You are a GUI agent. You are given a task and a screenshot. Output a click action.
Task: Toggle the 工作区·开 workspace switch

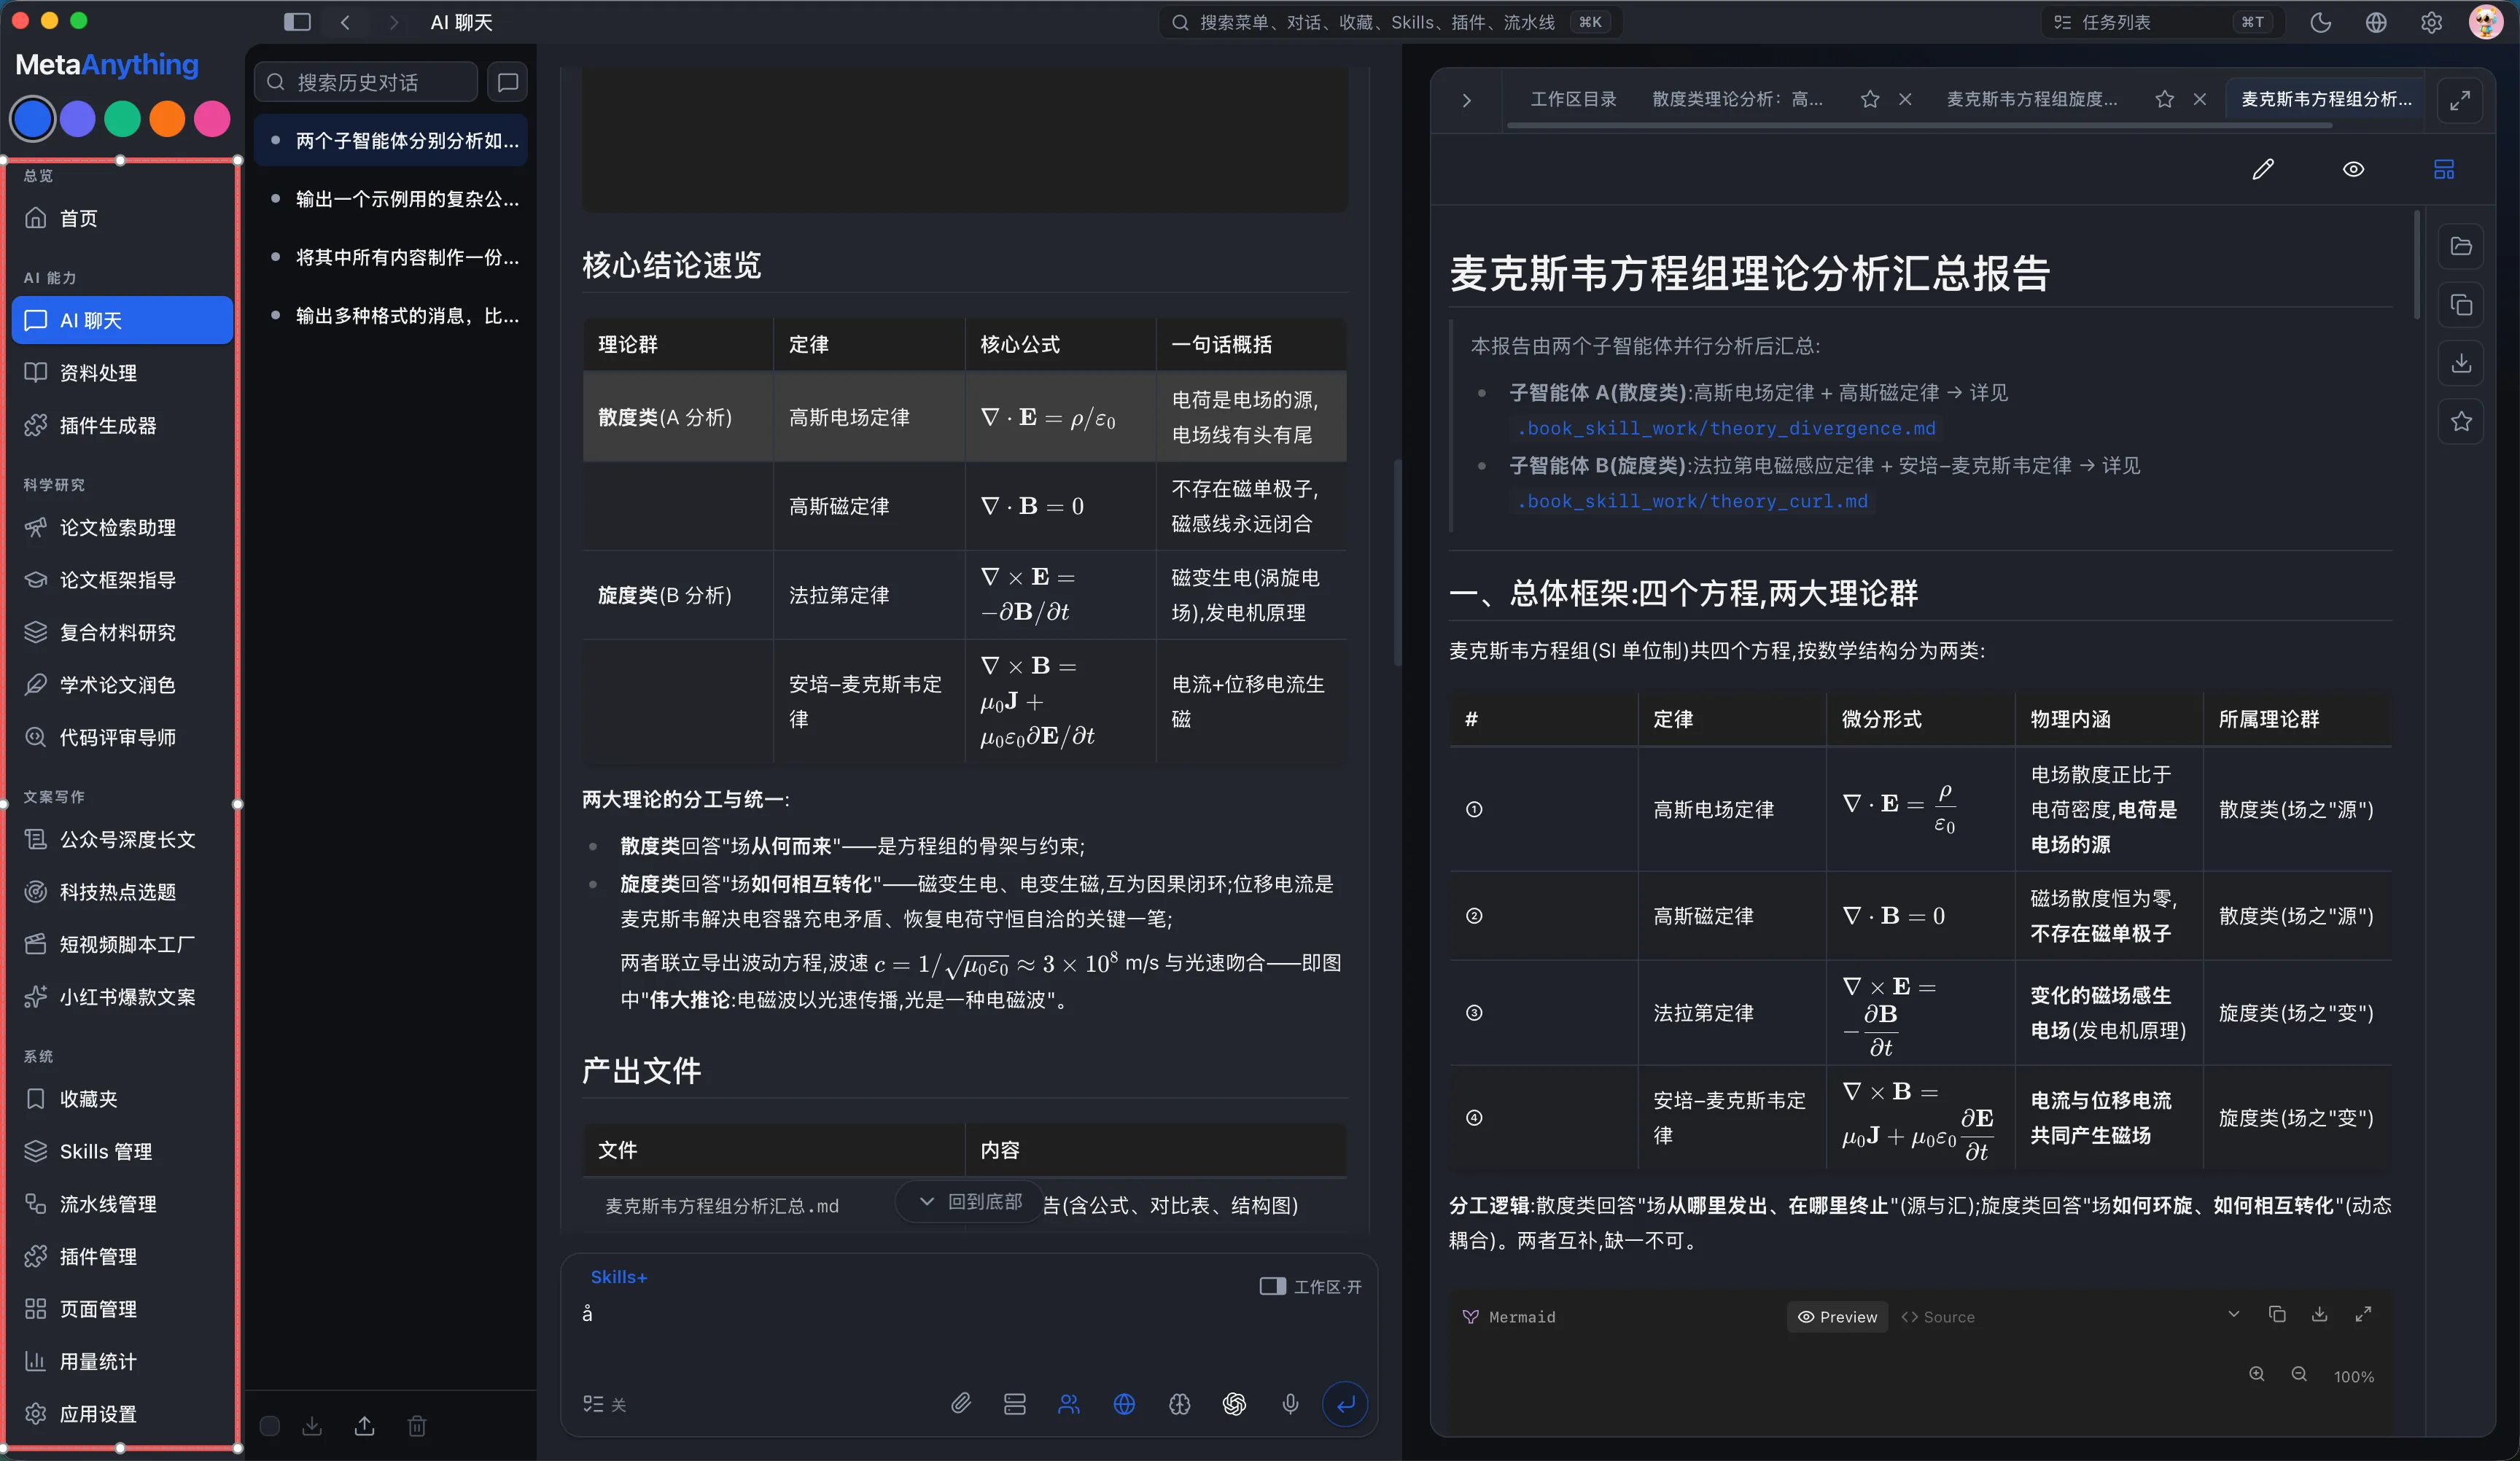(x=1310, y=1286)
